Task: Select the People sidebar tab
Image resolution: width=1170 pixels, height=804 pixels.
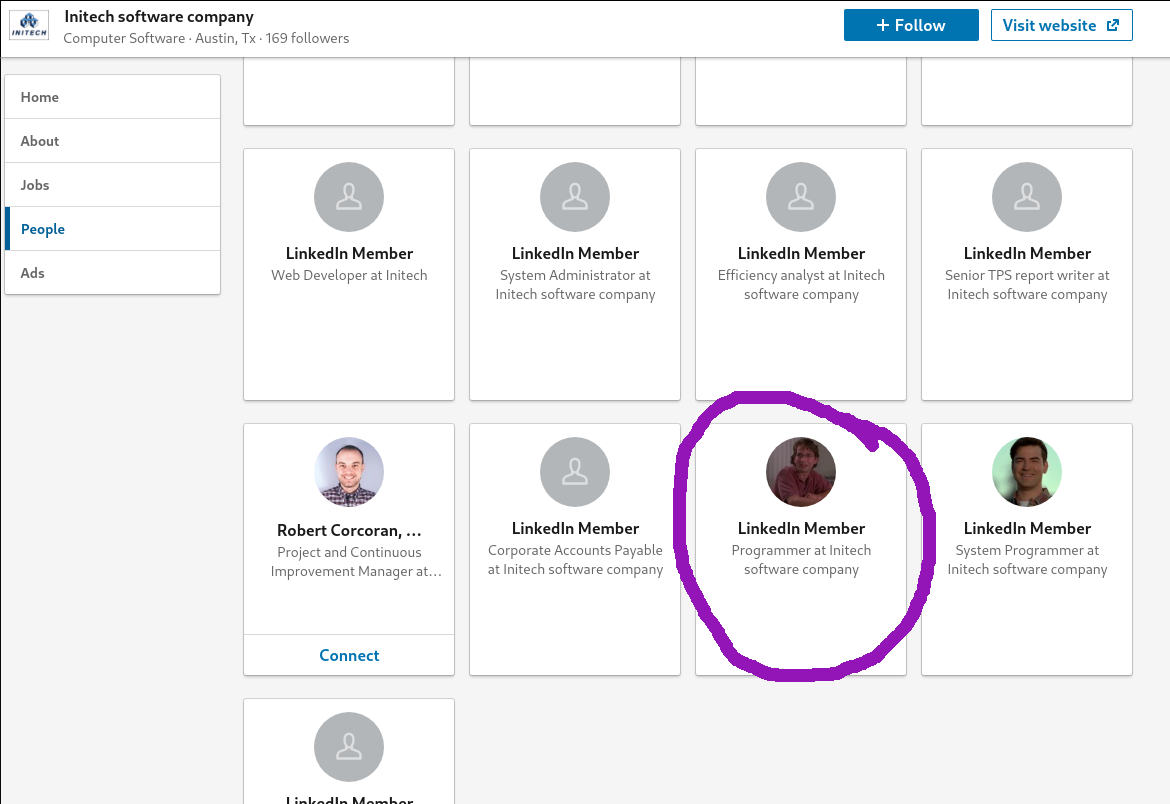Action: (112, 229)
